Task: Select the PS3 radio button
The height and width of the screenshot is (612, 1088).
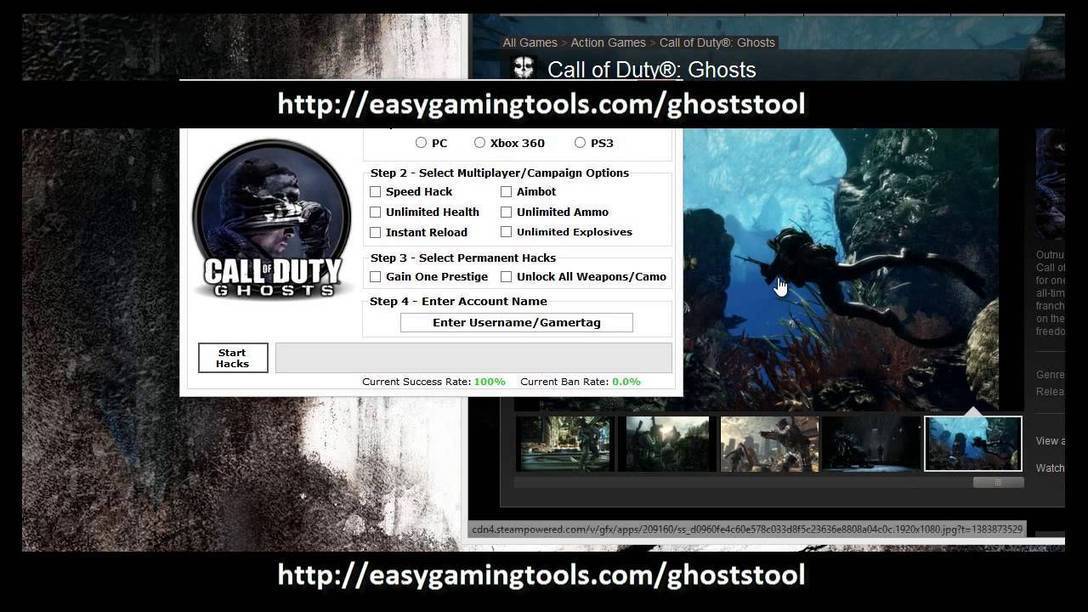Action: (x=579, y=142)
